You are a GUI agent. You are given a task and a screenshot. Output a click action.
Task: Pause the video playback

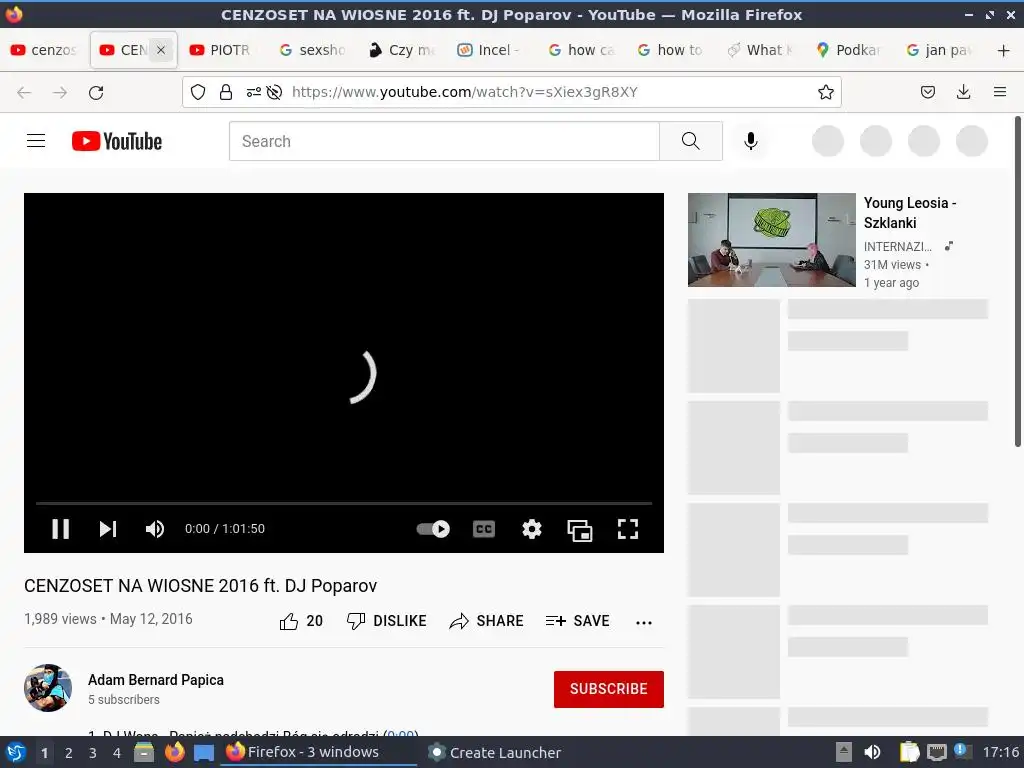tap(61, 528)
